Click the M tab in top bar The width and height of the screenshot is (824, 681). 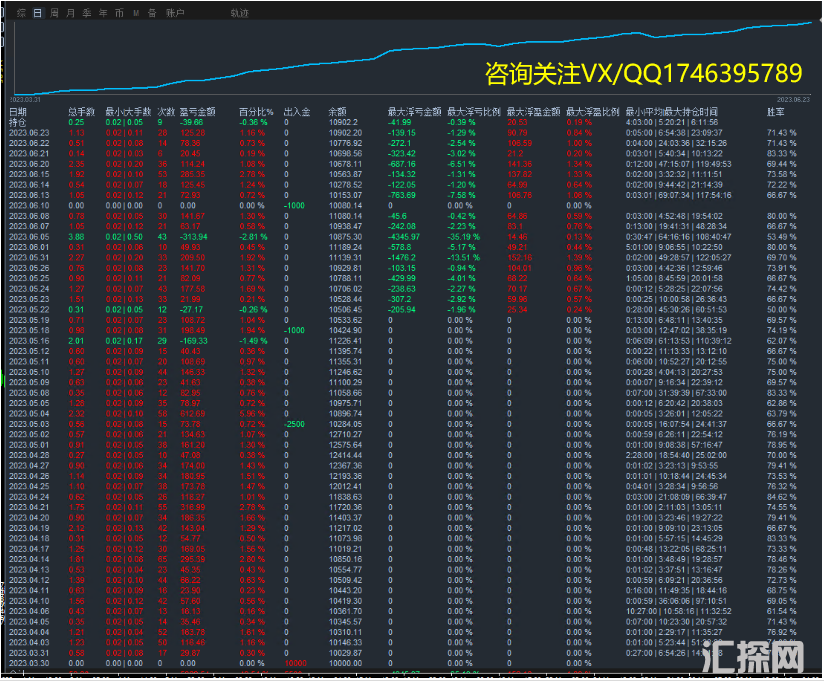[136, 13]
